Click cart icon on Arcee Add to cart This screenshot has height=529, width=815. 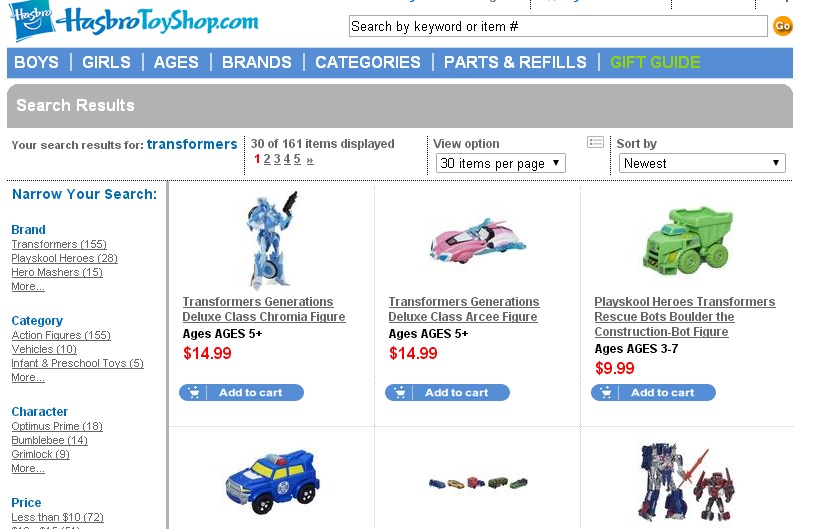399,392
